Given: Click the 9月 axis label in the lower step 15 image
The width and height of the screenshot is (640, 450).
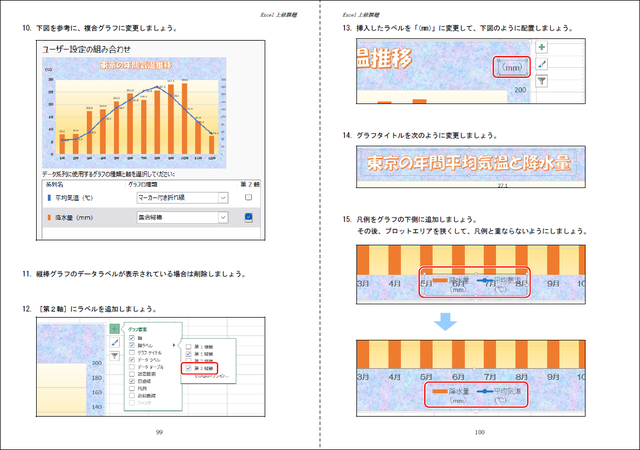Looking at the screenshot, I should [553, 376].
